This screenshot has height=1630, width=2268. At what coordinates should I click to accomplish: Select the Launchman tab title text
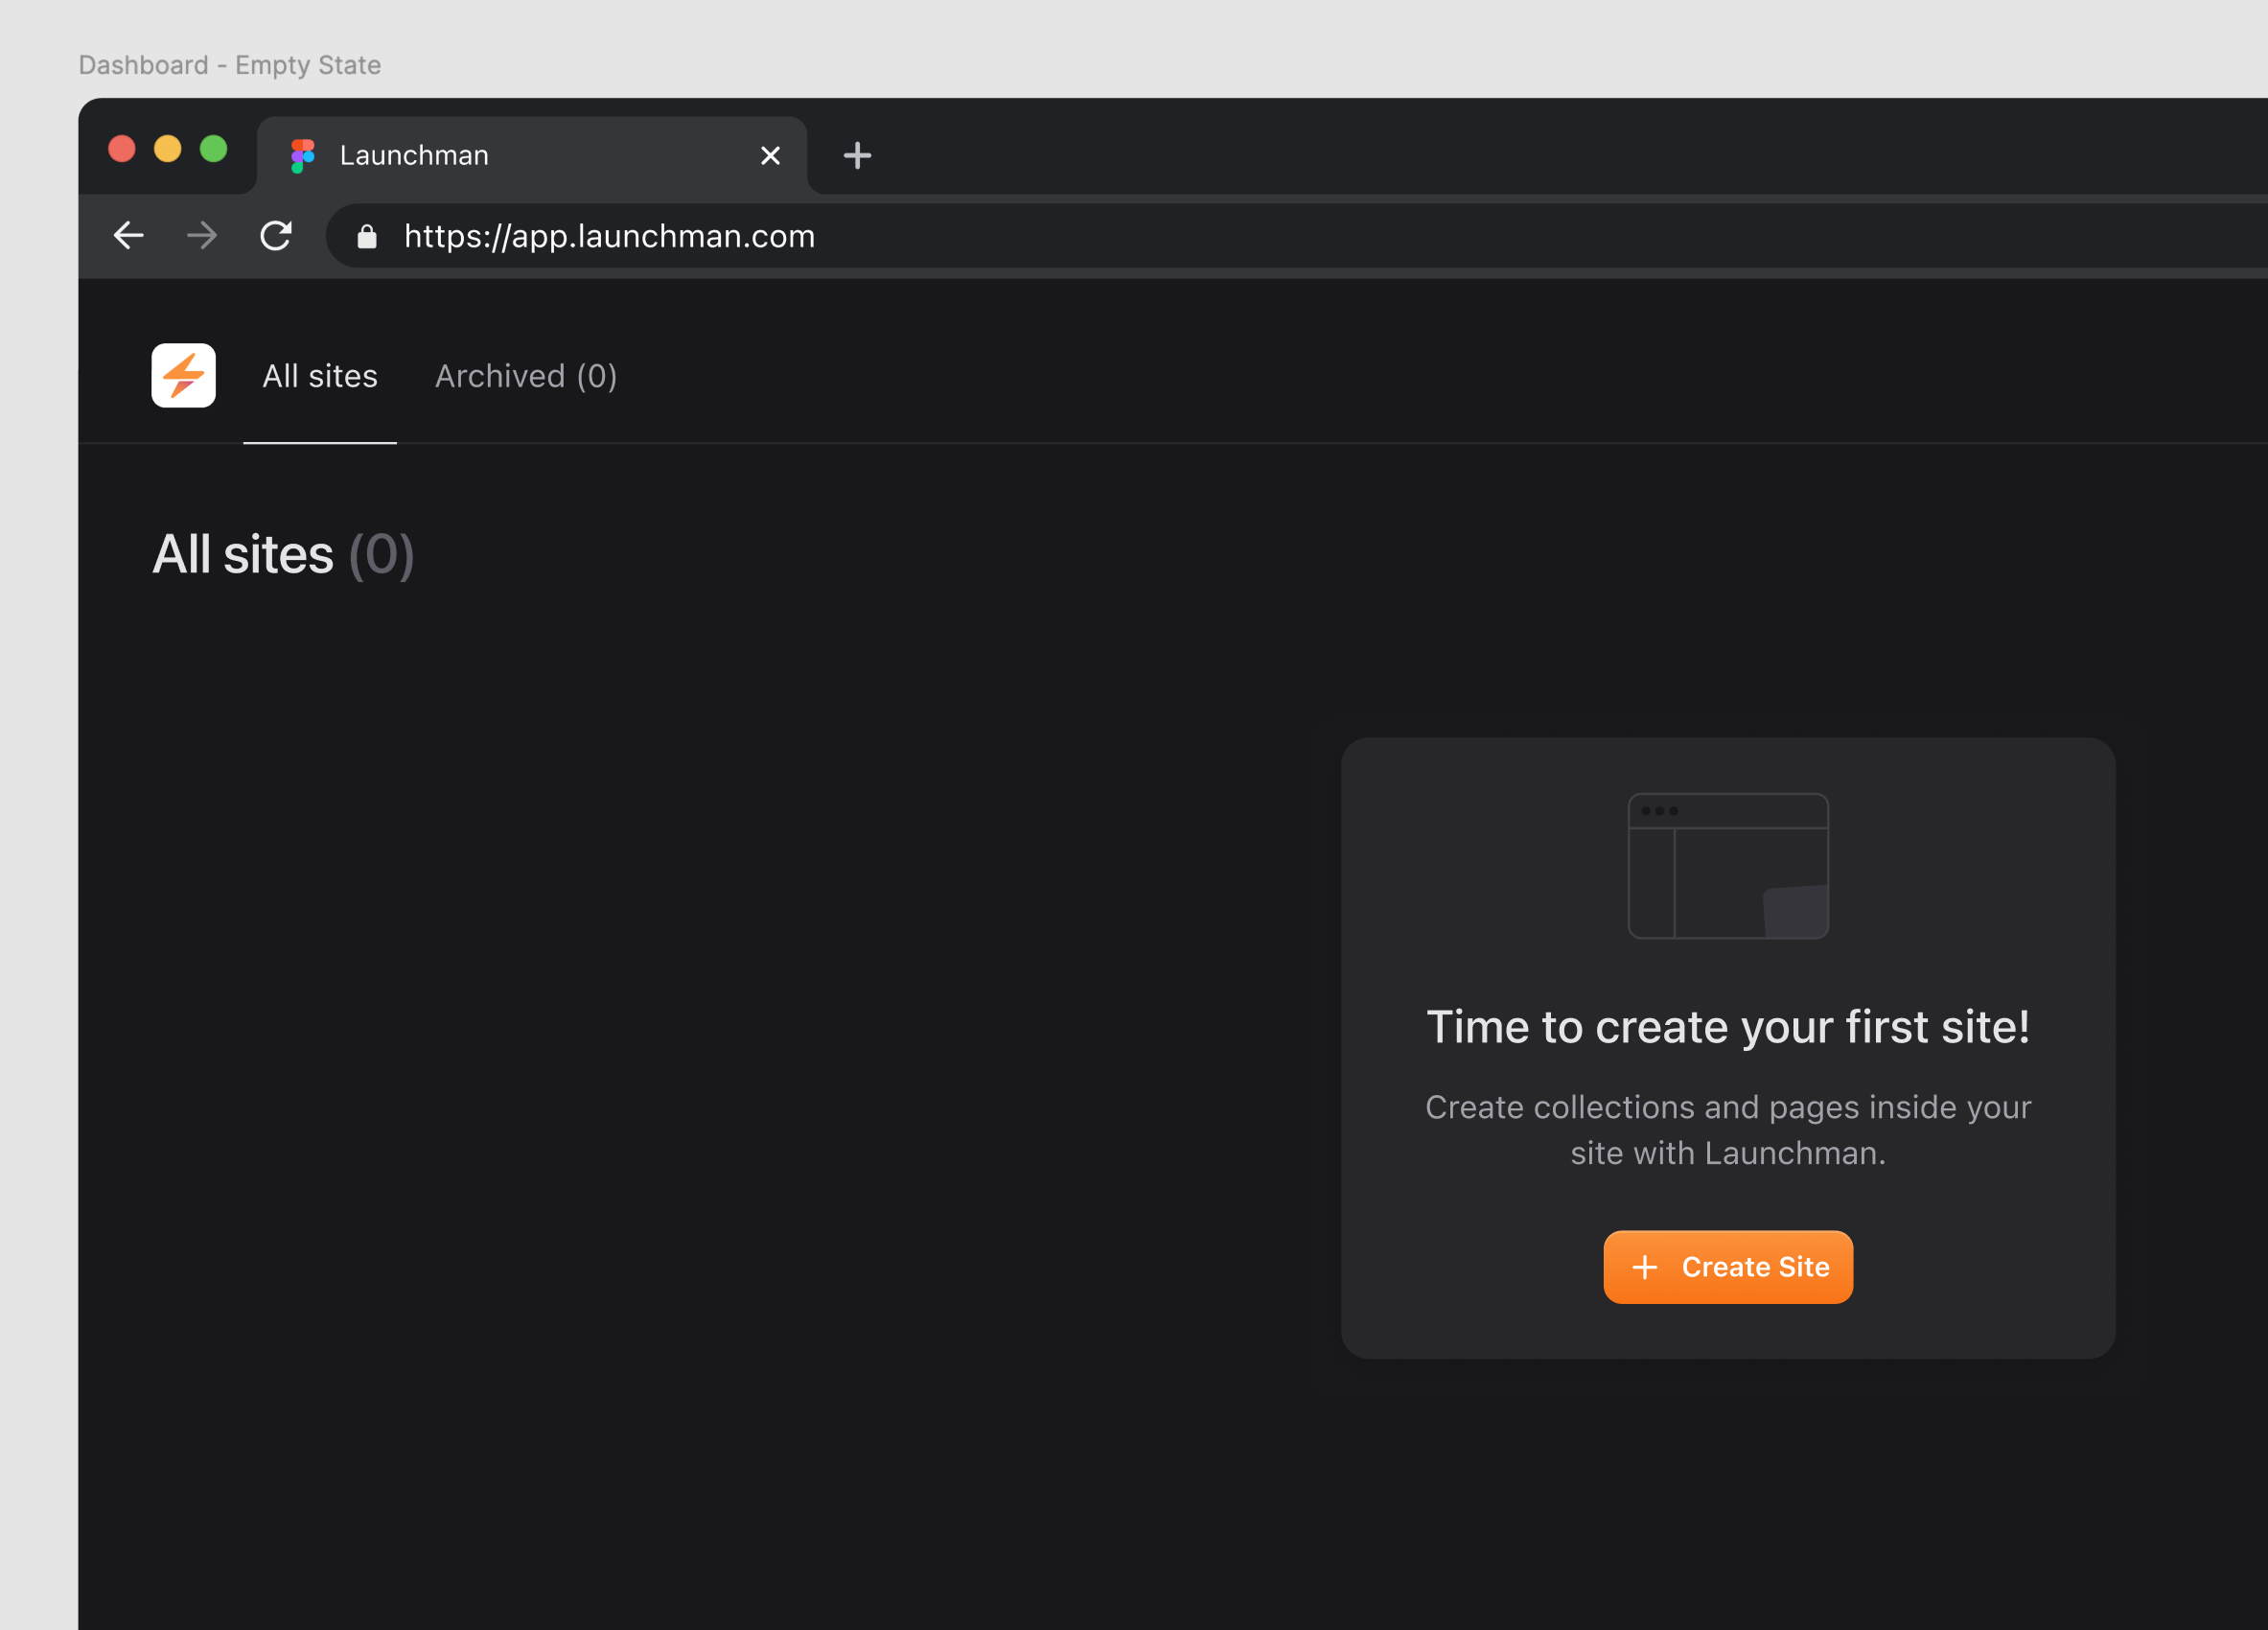point(413,155)
